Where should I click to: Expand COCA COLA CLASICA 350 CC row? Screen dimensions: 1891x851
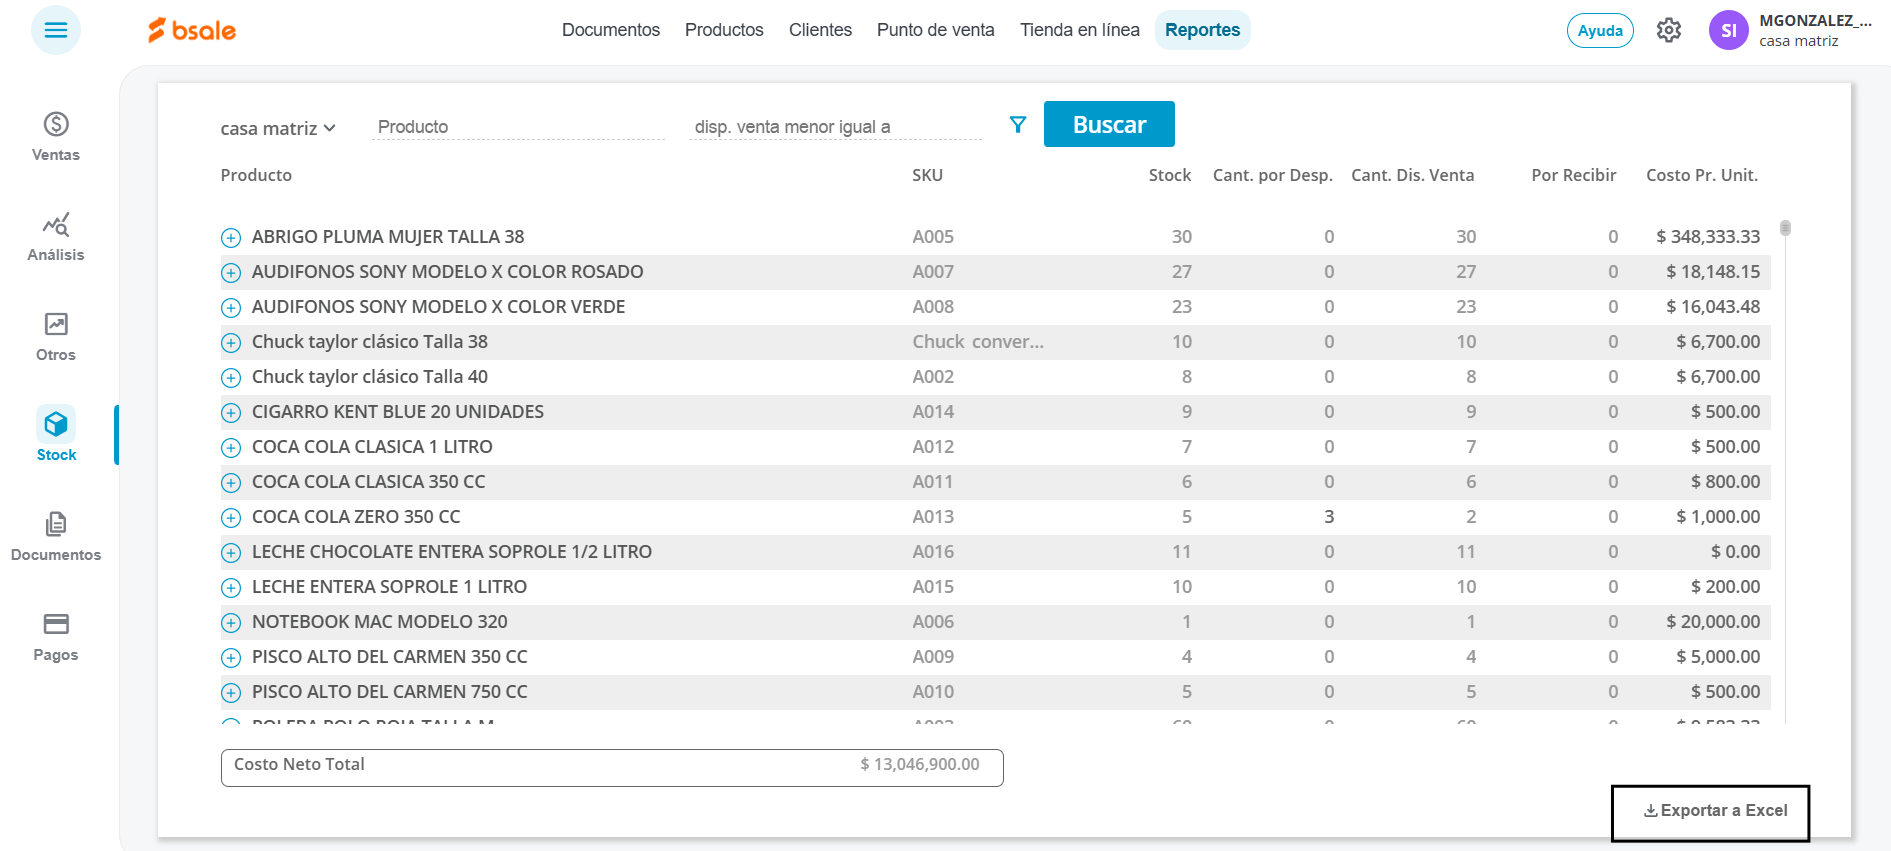click(231, 483)
